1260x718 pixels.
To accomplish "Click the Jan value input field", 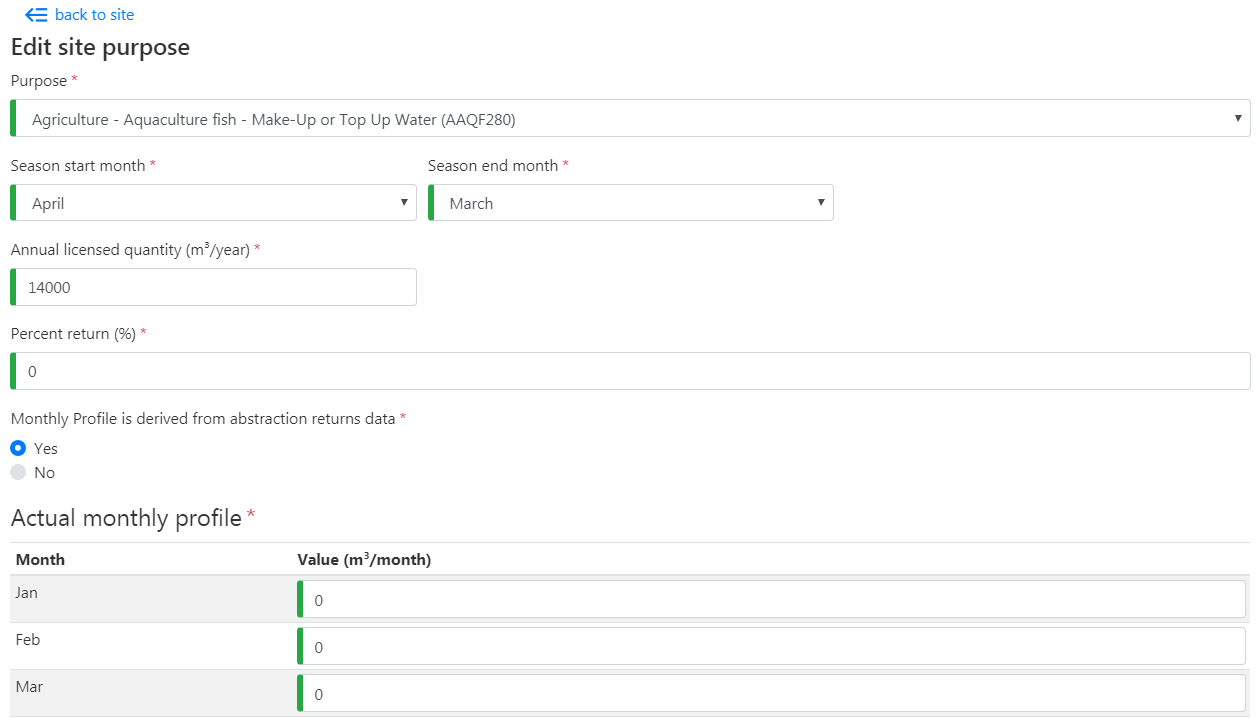I will click(x=772, y=600).
